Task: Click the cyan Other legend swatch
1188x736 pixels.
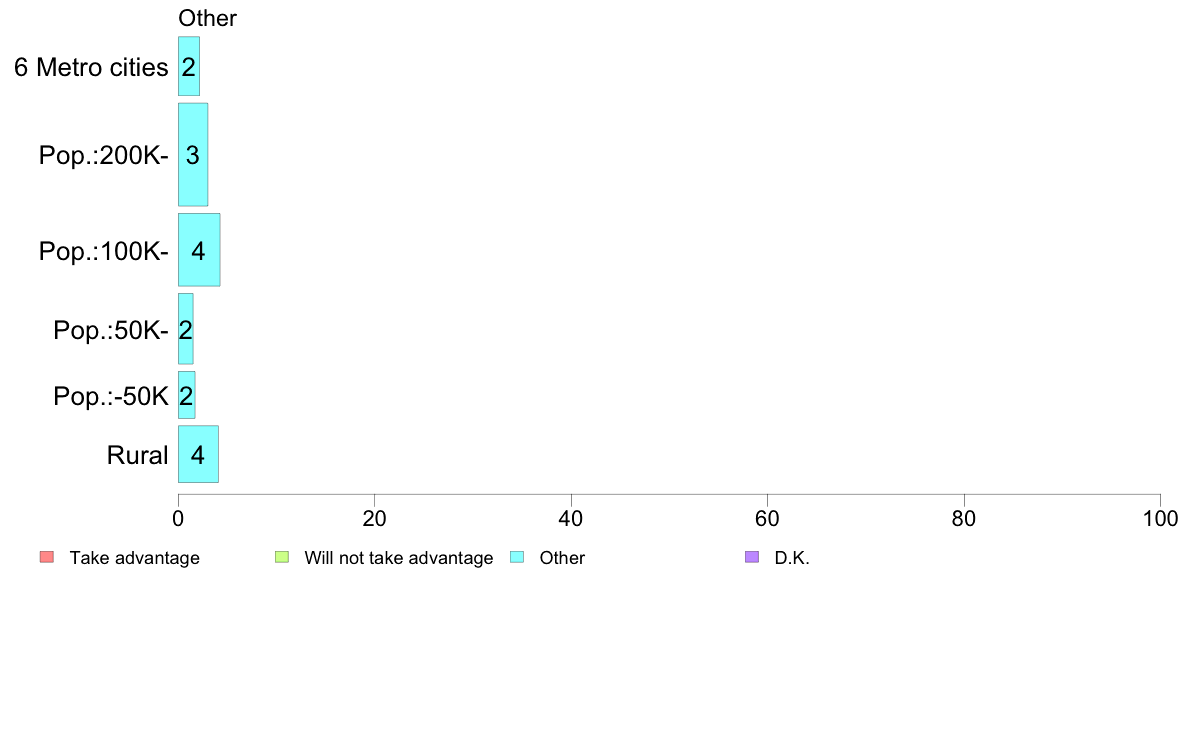Action: click(517, 557)
